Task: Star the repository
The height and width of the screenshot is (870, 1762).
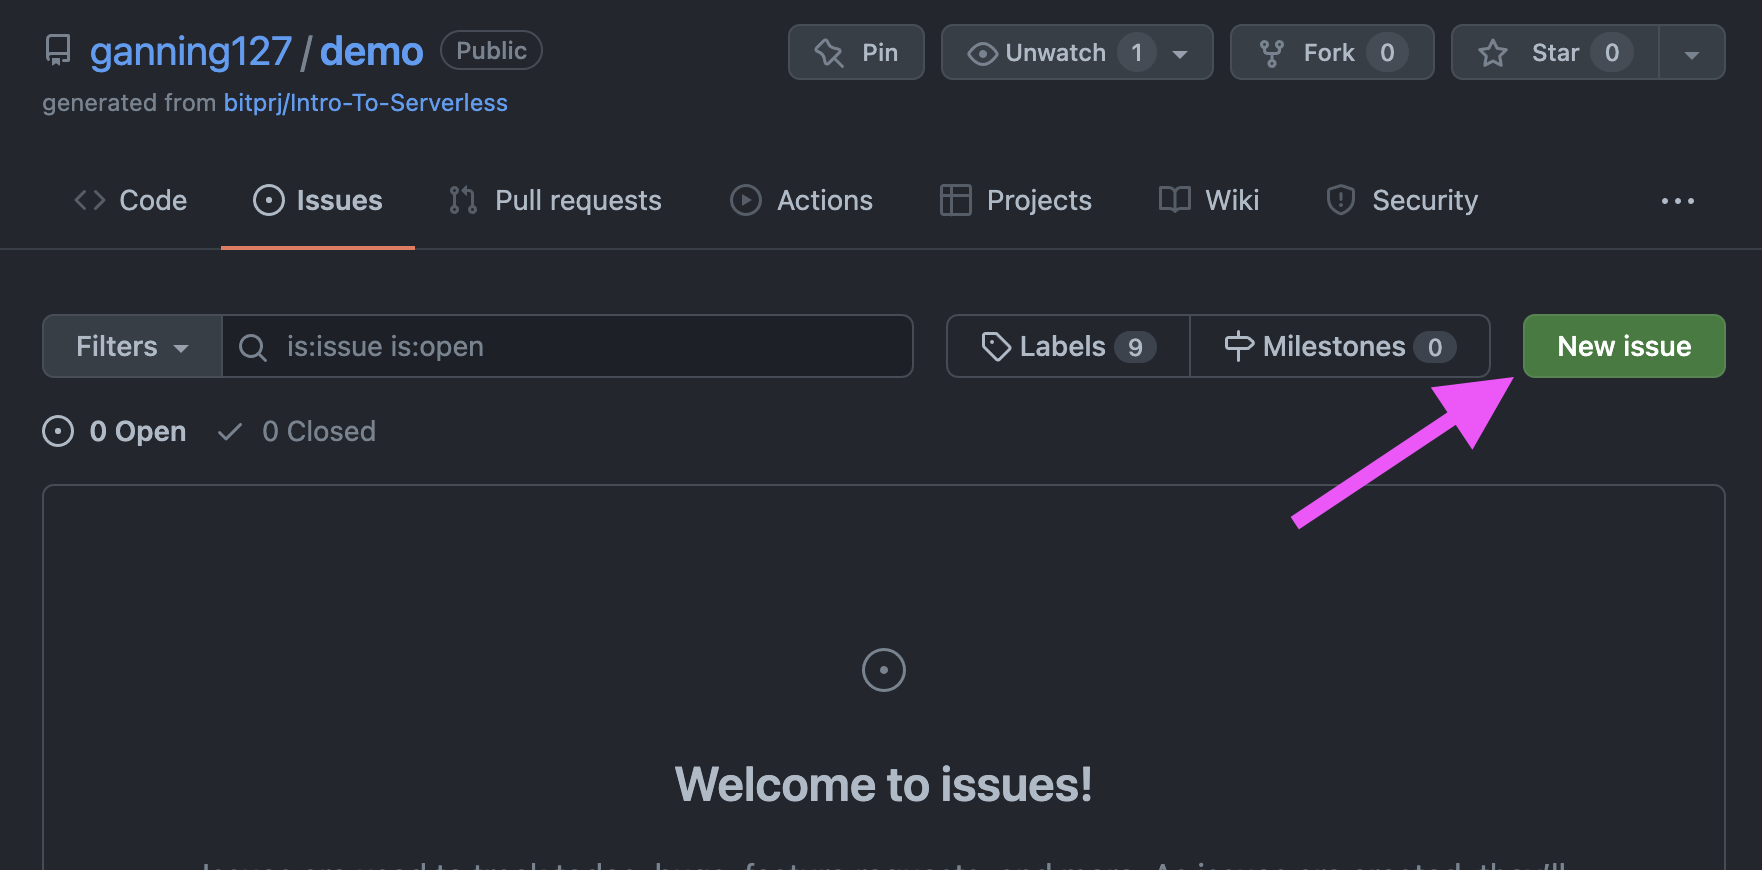Action: click(x=1555, y=52)
